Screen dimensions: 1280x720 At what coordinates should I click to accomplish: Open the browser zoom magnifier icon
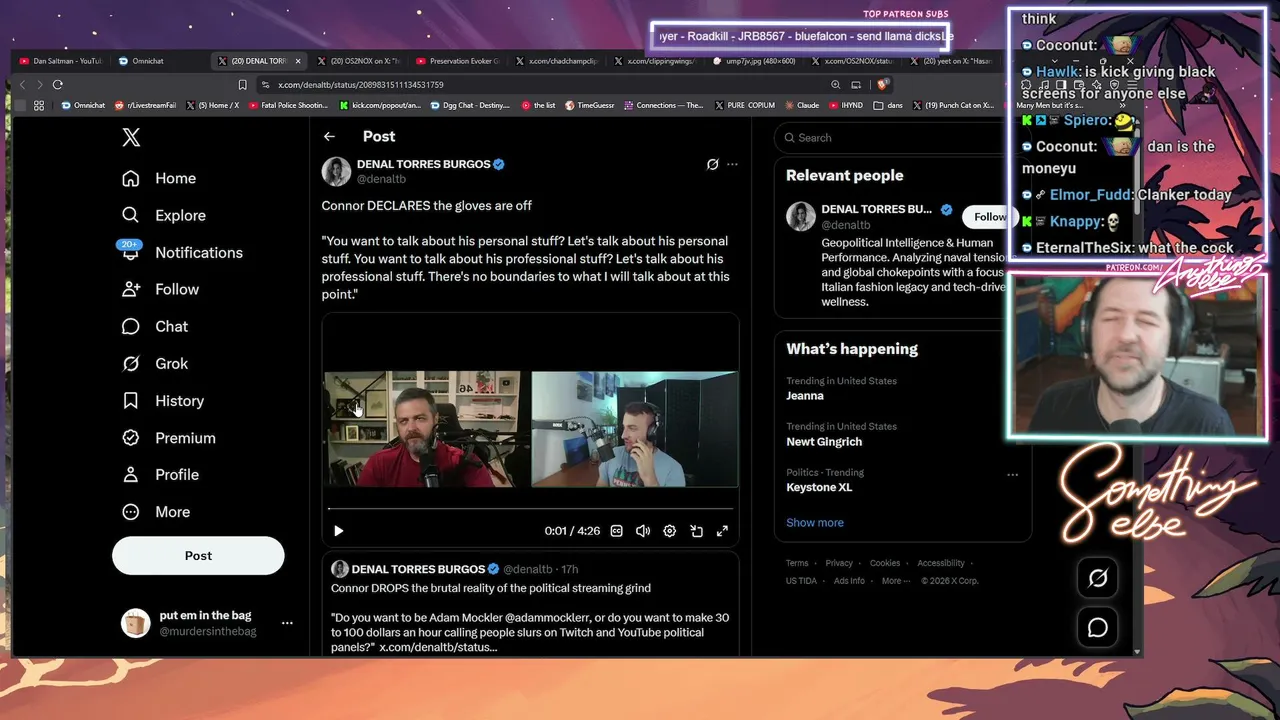[836, 85]
